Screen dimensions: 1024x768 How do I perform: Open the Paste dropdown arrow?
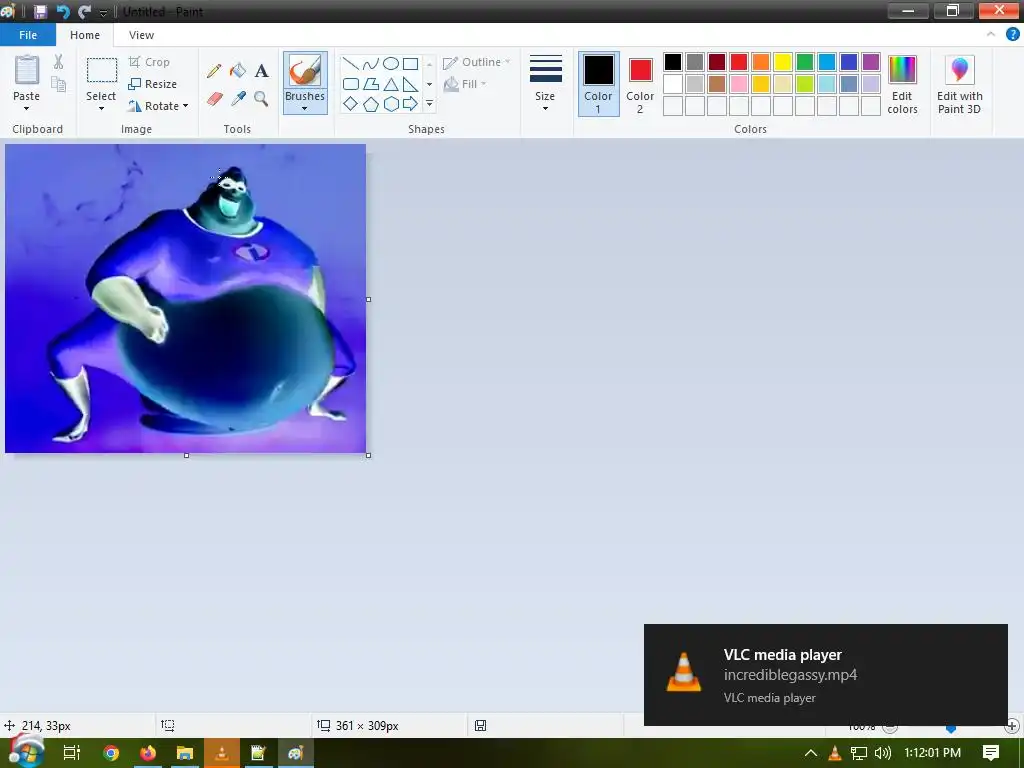(27, 108)
